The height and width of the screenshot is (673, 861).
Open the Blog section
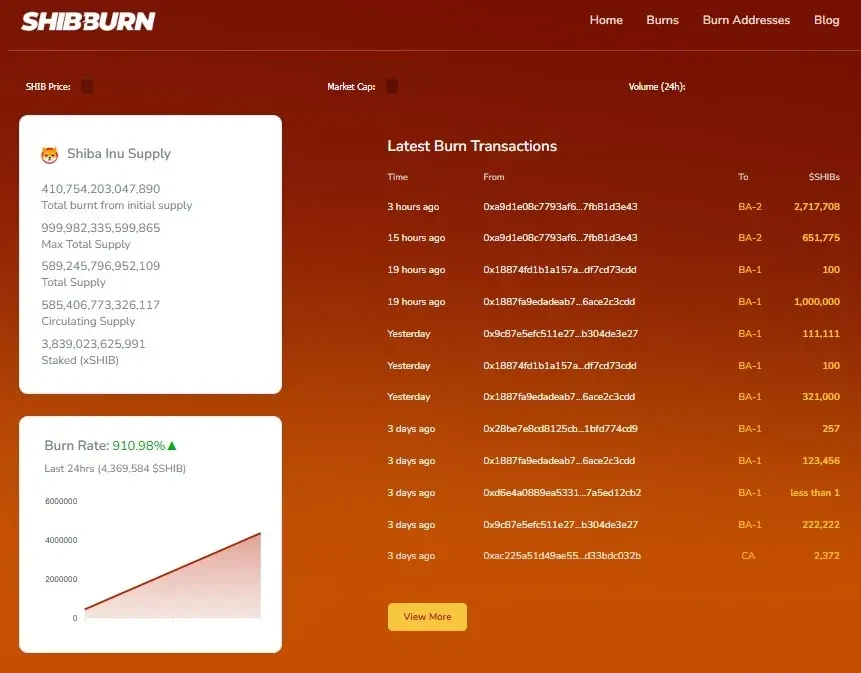point(826,20)
